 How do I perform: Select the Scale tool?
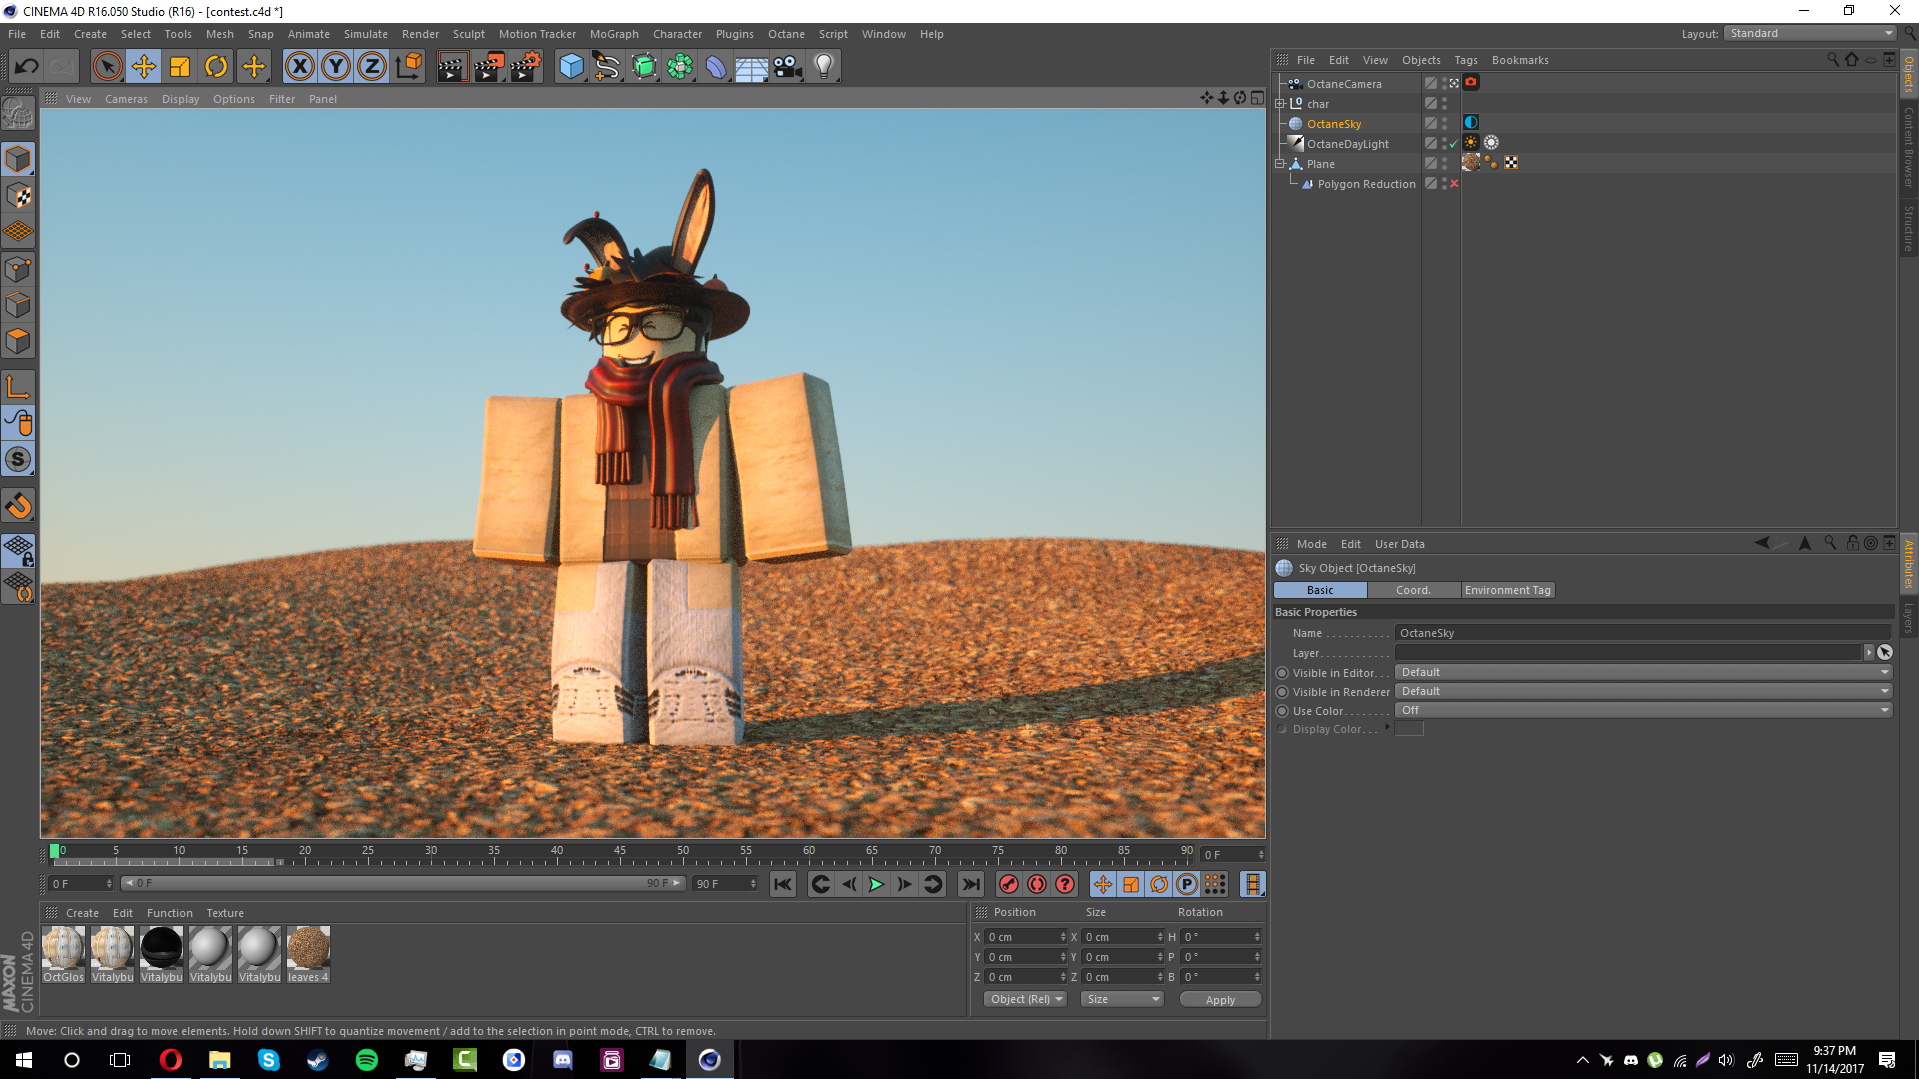point(180,67)
